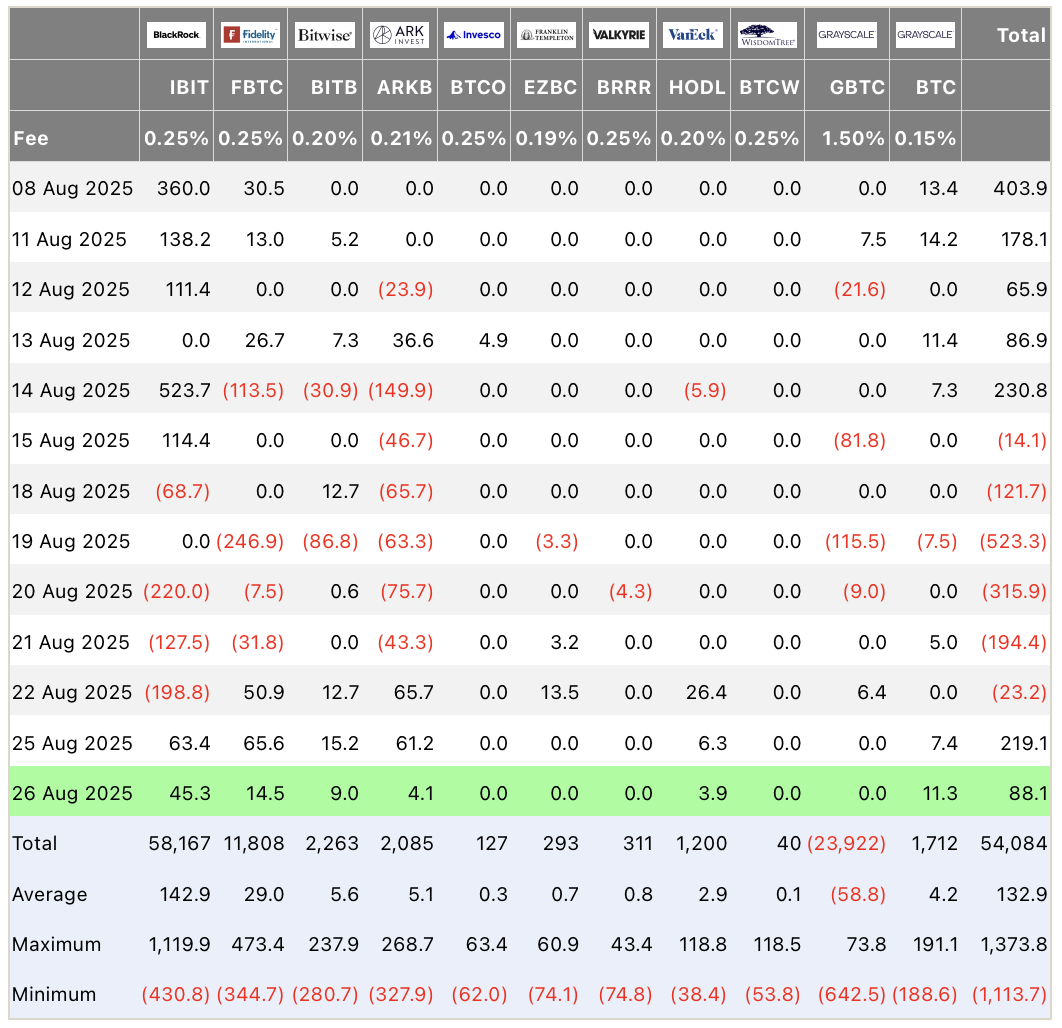Select the VanEck logo
This screenshot has height=1028, width=1062.
tap(693, 35)
